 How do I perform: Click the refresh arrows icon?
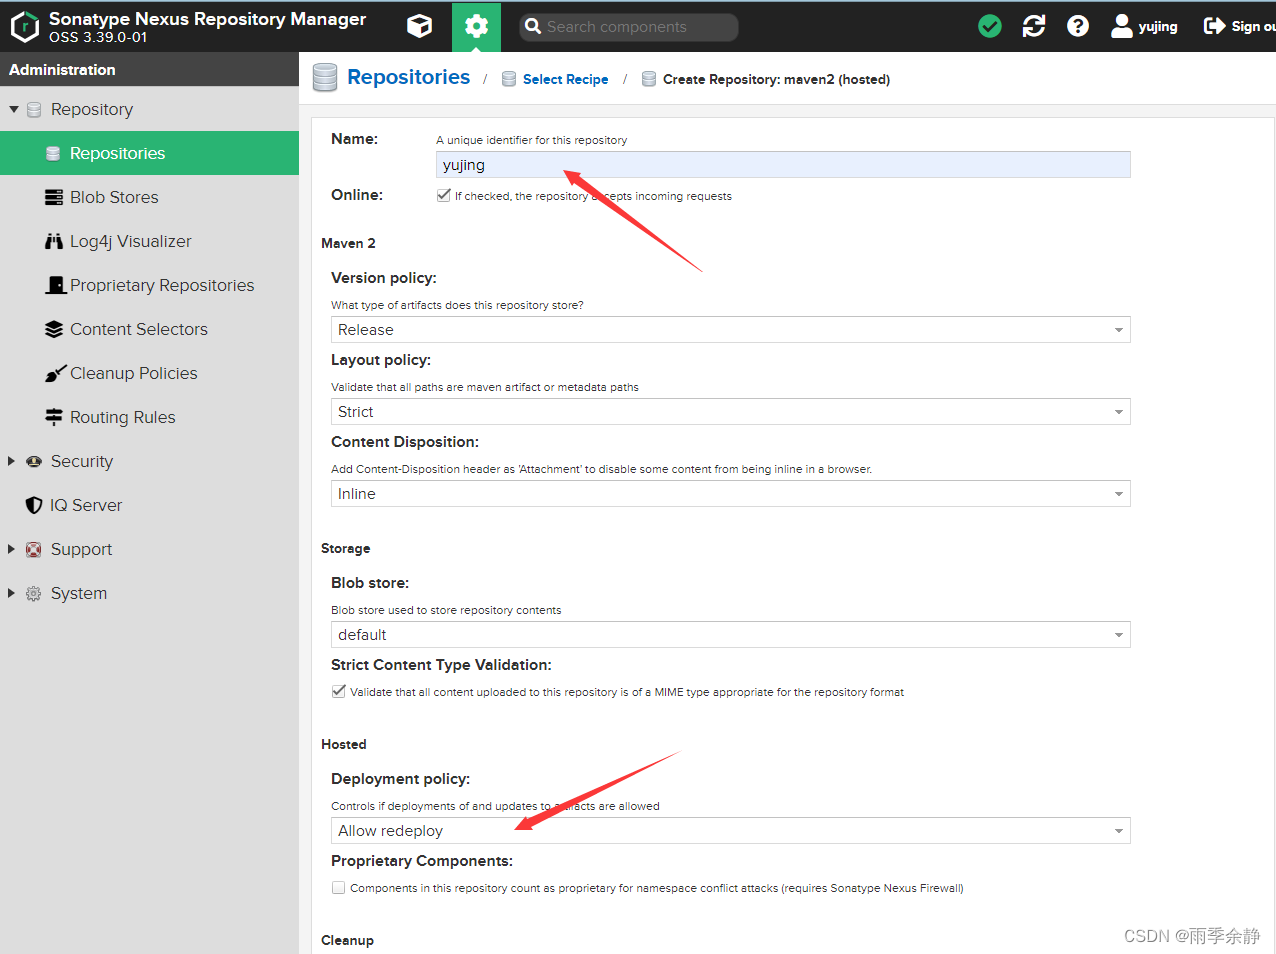tap(1034, 26)
